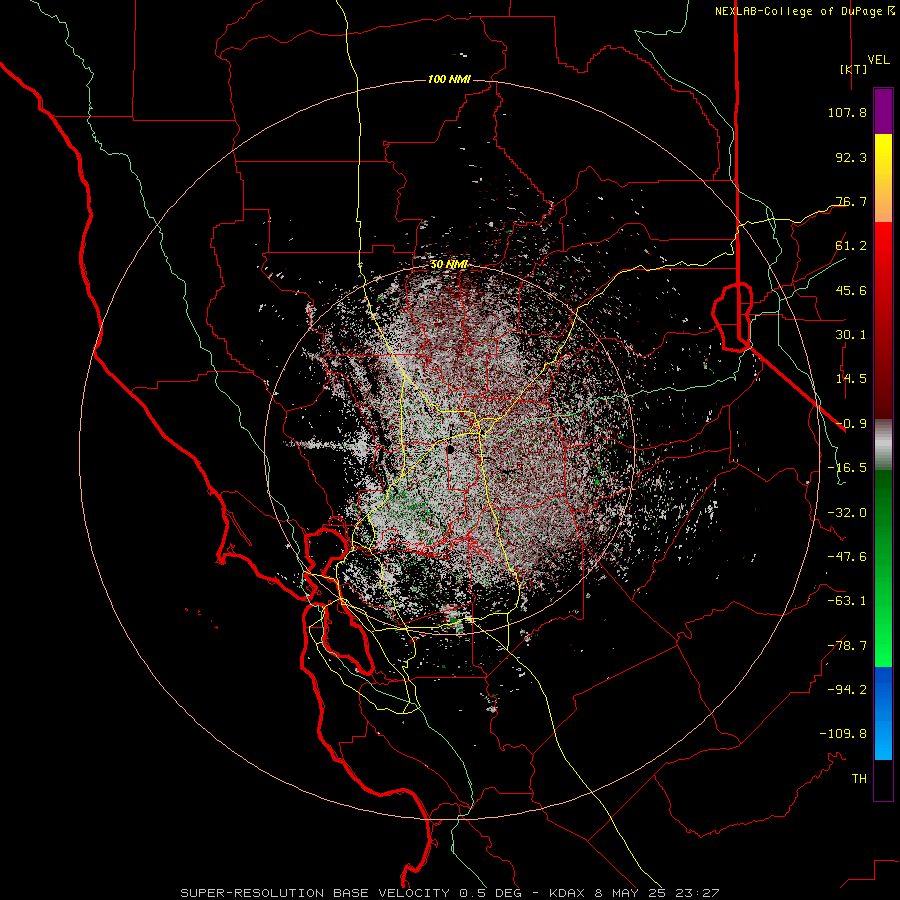Viewport: 900px width, 900px height.
Task: Click the 50 NMI range ring label
Action: (449, 265)
